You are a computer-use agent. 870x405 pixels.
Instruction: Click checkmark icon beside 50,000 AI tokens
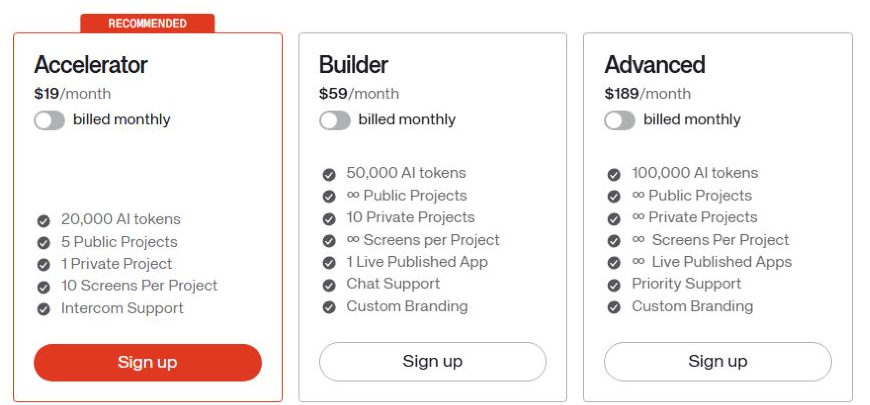(329, 175)
